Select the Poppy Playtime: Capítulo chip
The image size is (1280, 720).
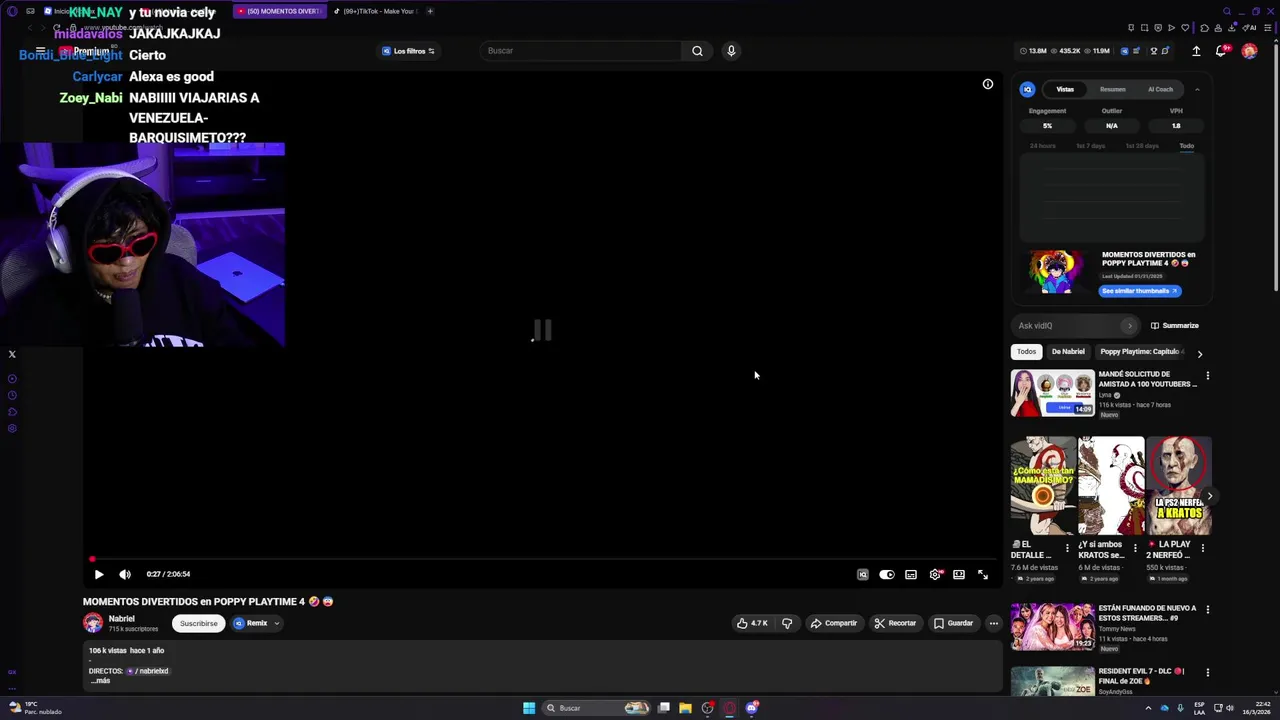[x=1140, y=352]
